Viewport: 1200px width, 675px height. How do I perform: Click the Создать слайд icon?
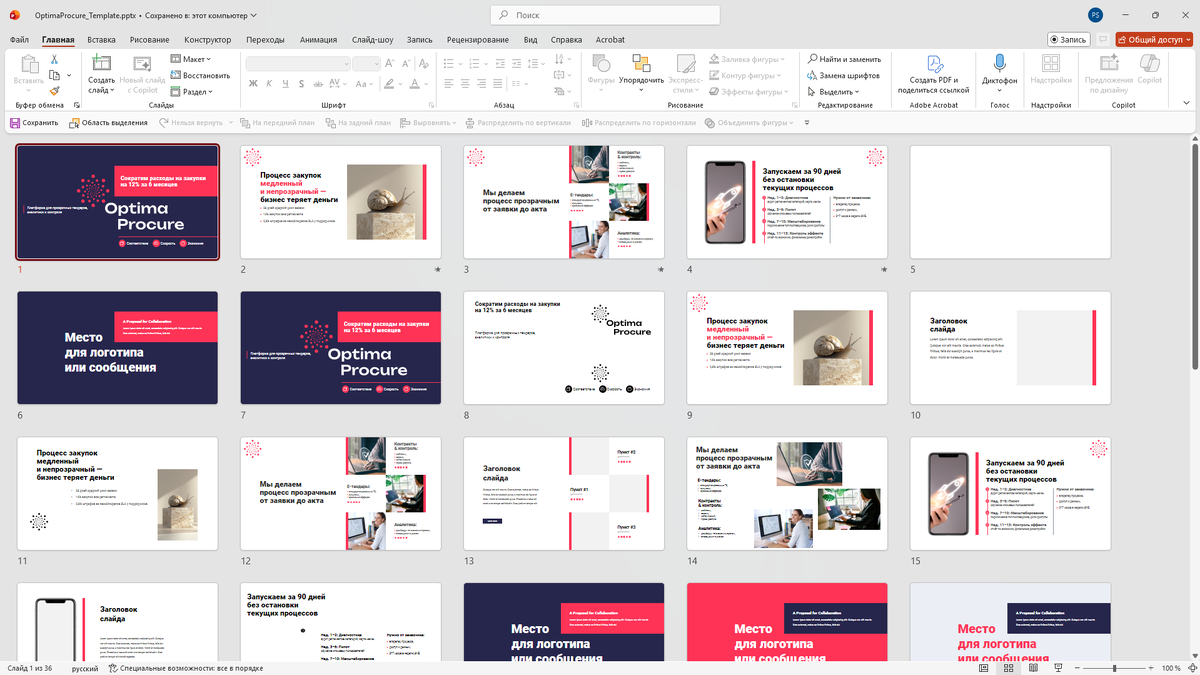click(101, 62)
